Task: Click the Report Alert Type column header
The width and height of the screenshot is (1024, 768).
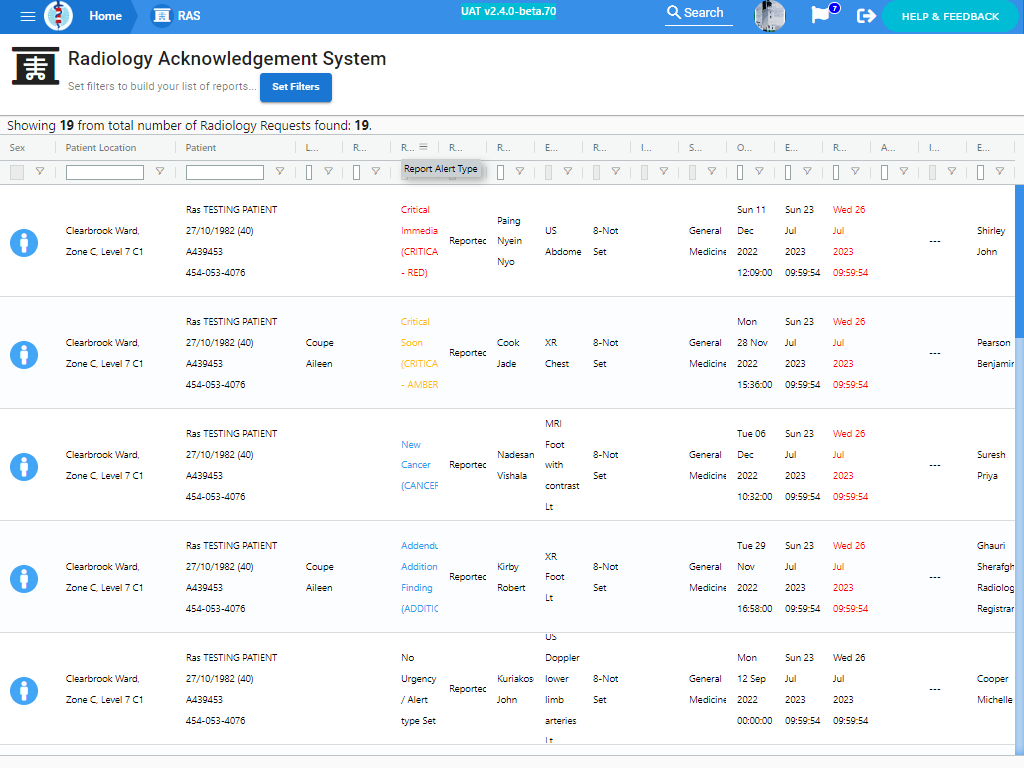Action: (x=408, y=148)
